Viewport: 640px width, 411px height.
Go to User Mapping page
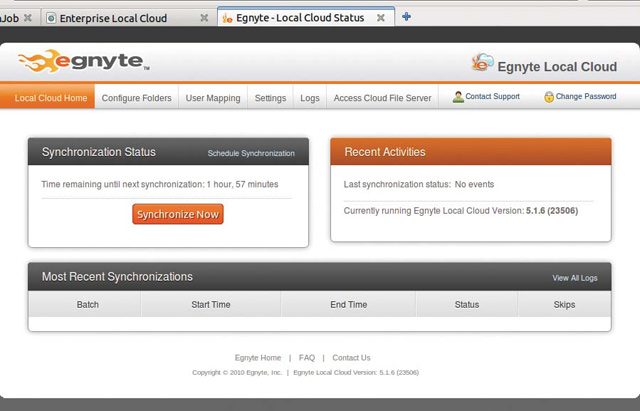coord(213,98)
